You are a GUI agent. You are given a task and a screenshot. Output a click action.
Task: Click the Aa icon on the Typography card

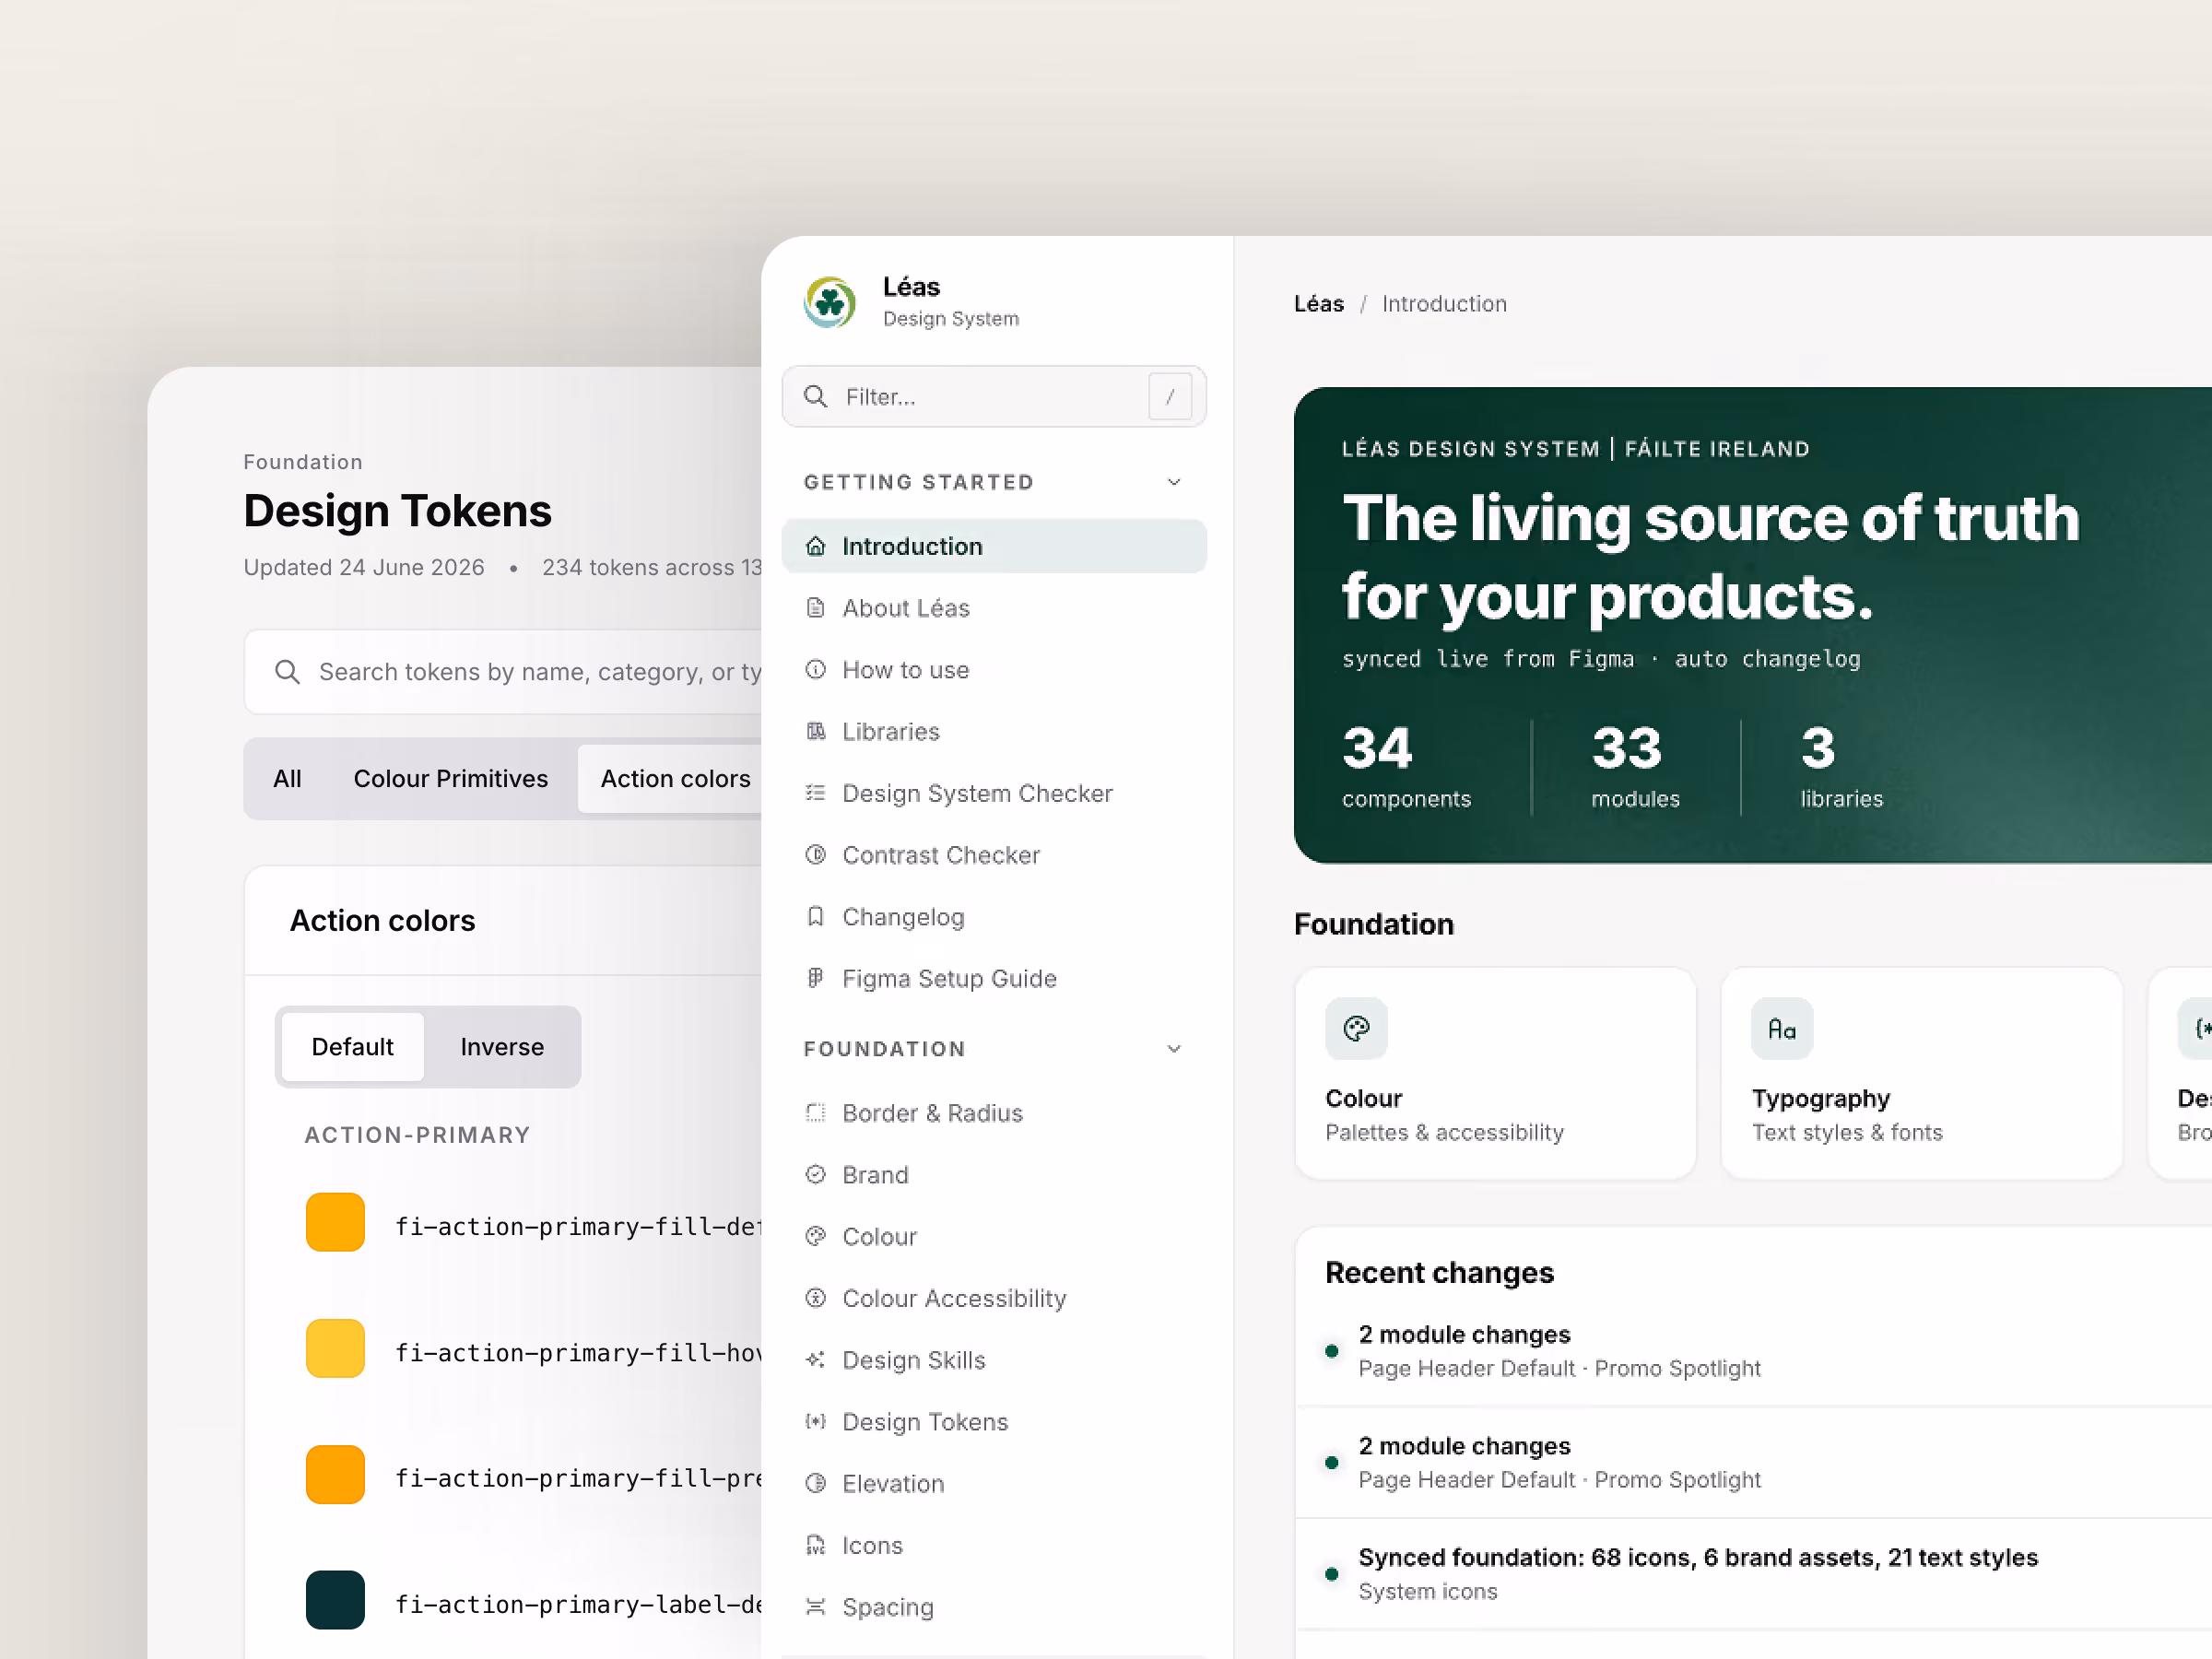[x=1783, y=1029]
